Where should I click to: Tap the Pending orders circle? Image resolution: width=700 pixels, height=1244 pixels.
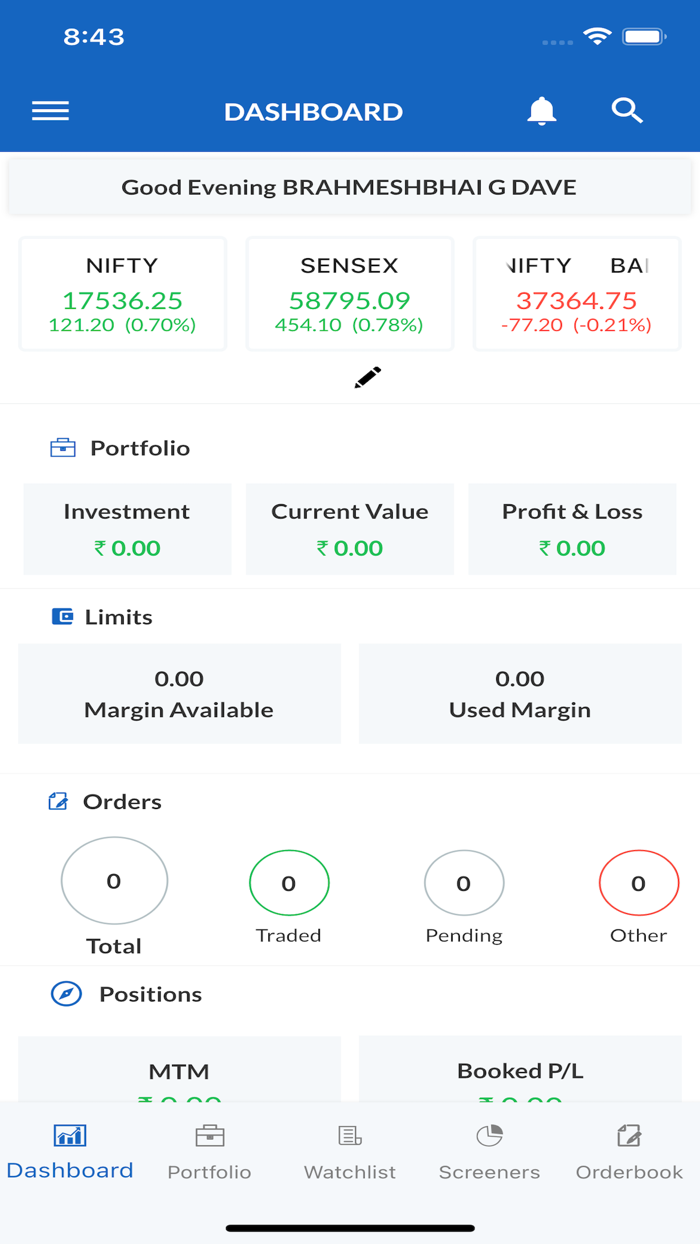click(464, 883)
